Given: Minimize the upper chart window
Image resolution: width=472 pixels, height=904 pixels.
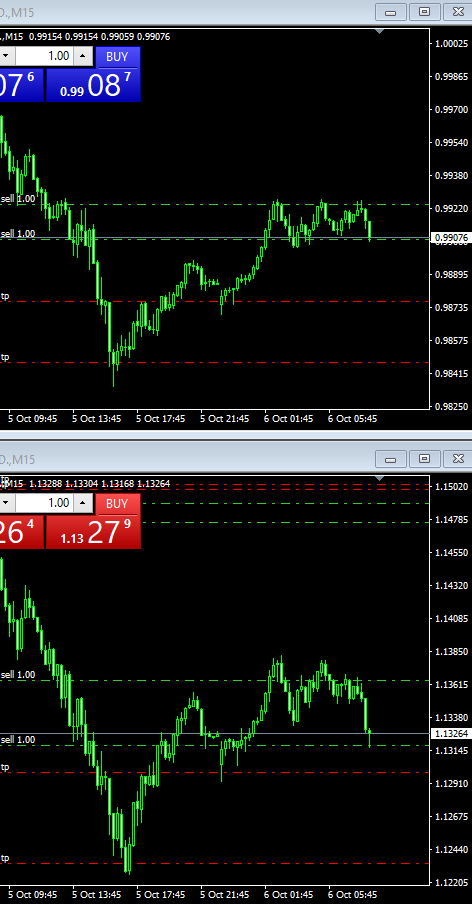Looking at the screenshot, I should click(x=391, y=12).
